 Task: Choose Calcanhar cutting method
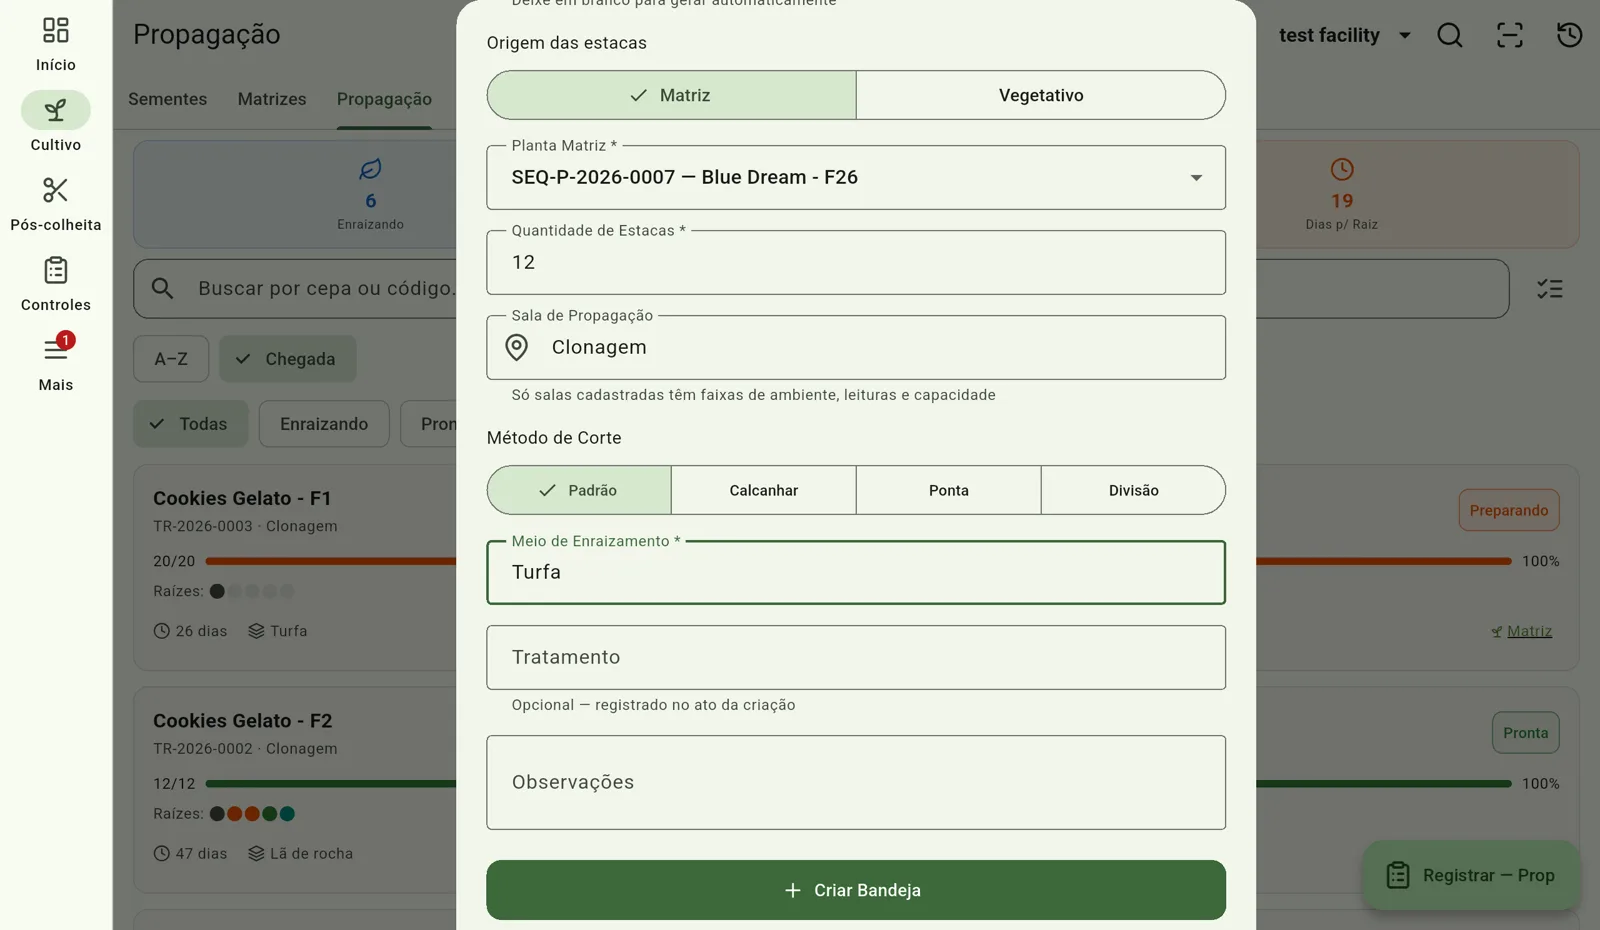click(764, 490)
